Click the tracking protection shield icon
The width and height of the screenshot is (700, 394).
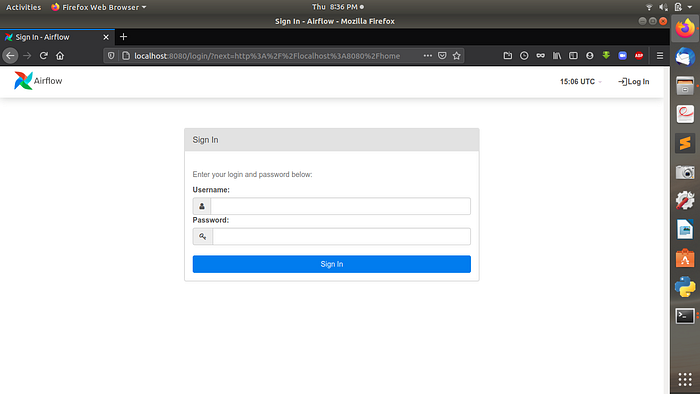tap(111, 56)
